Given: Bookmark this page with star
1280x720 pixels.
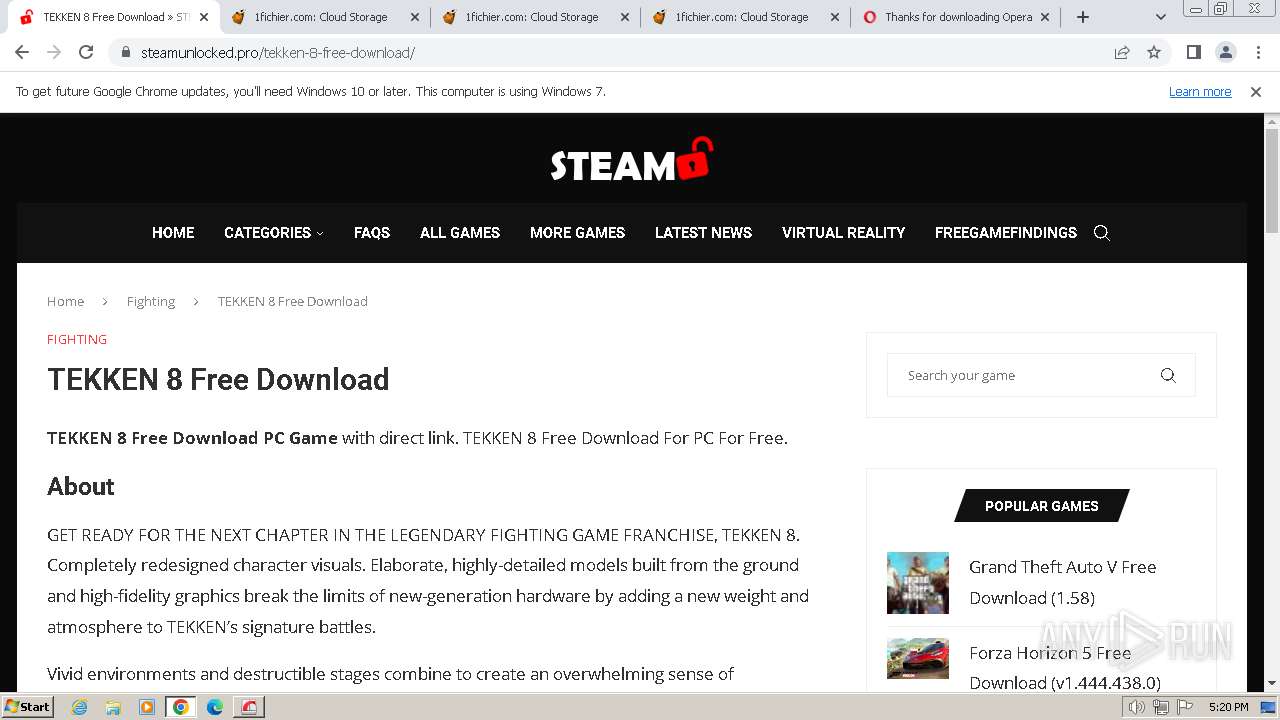Looking at the screenshot, I should [x=1154, y=52].
